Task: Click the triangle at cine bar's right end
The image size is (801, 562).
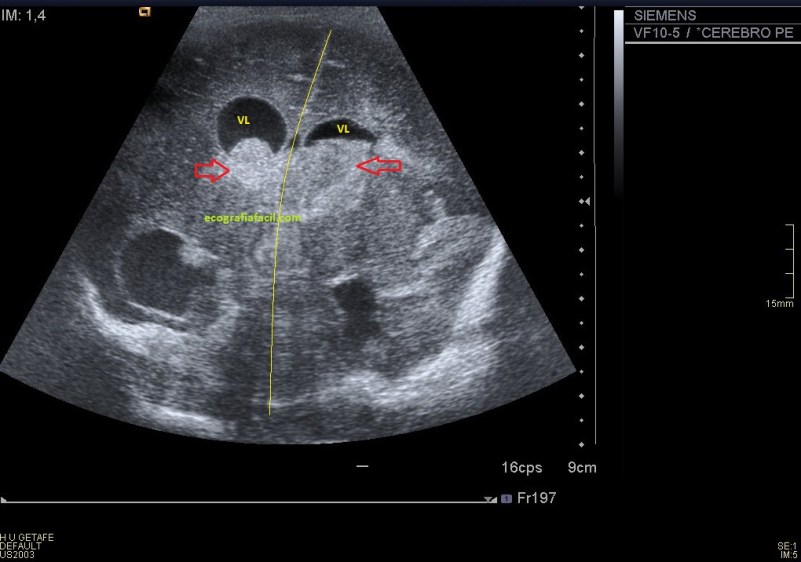Action: pyautogui.click(x=489, y=498)
